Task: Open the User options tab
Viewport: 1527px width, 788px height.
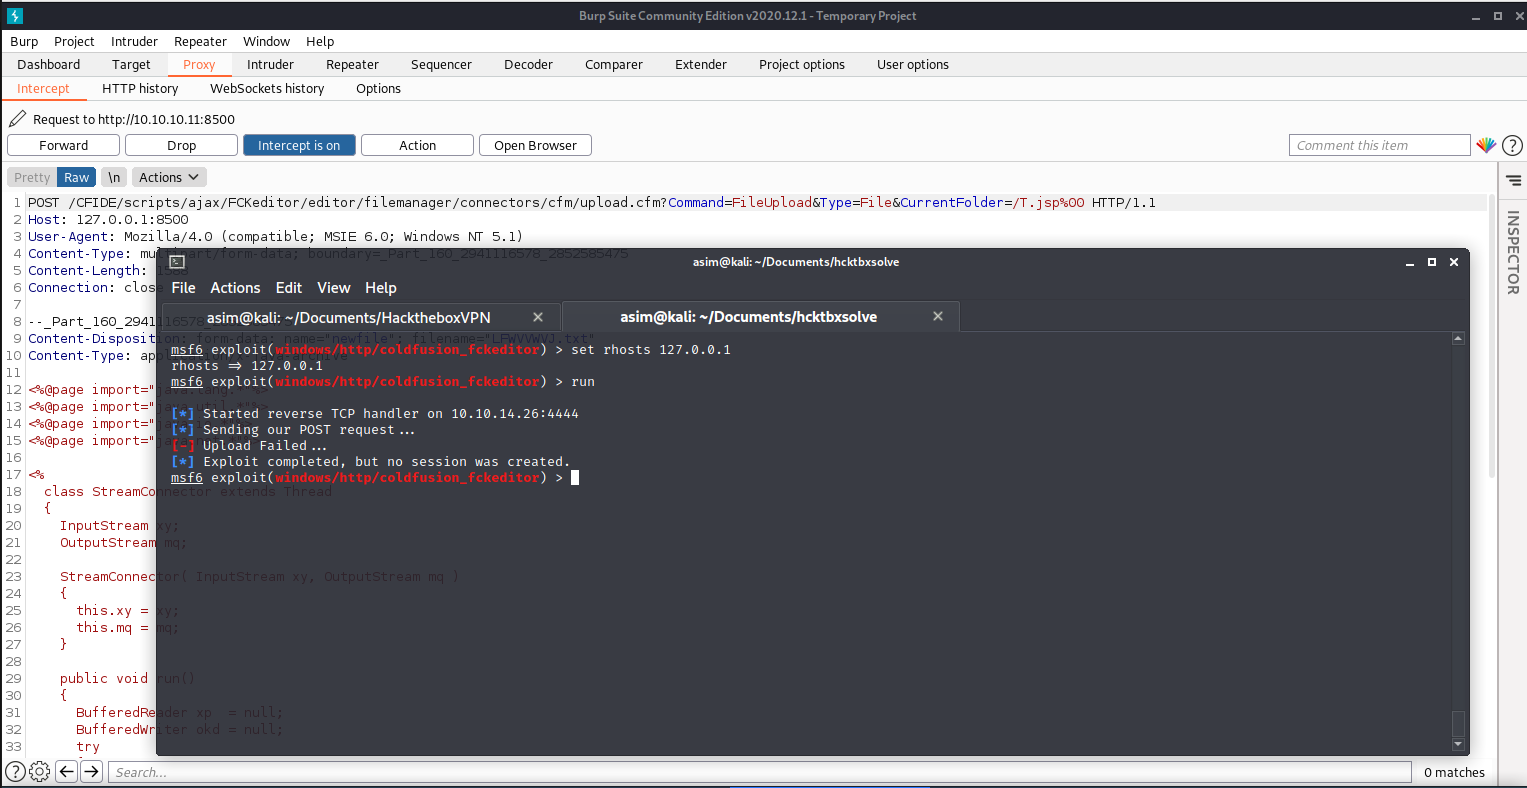Action: (913, 64)
